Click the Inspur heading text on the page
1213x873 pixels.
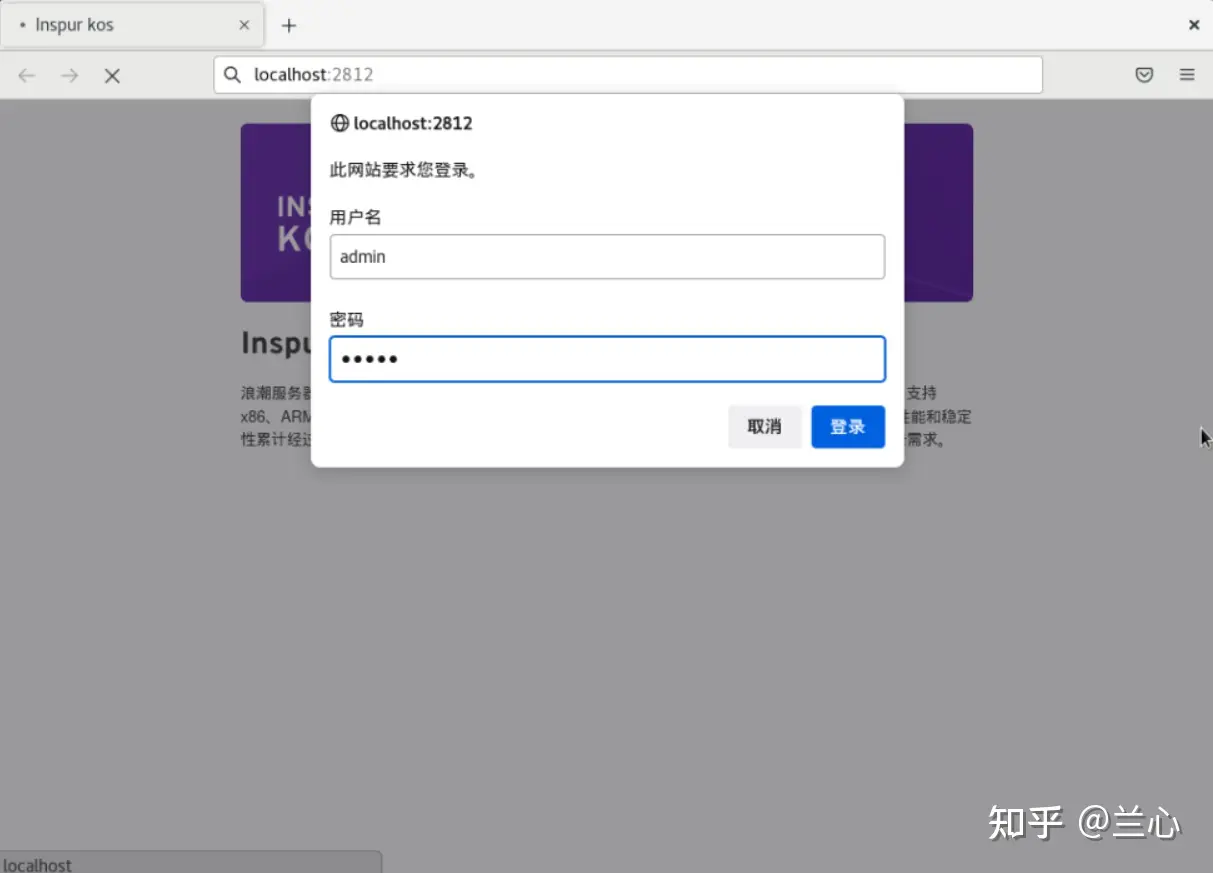click(270, 343)
